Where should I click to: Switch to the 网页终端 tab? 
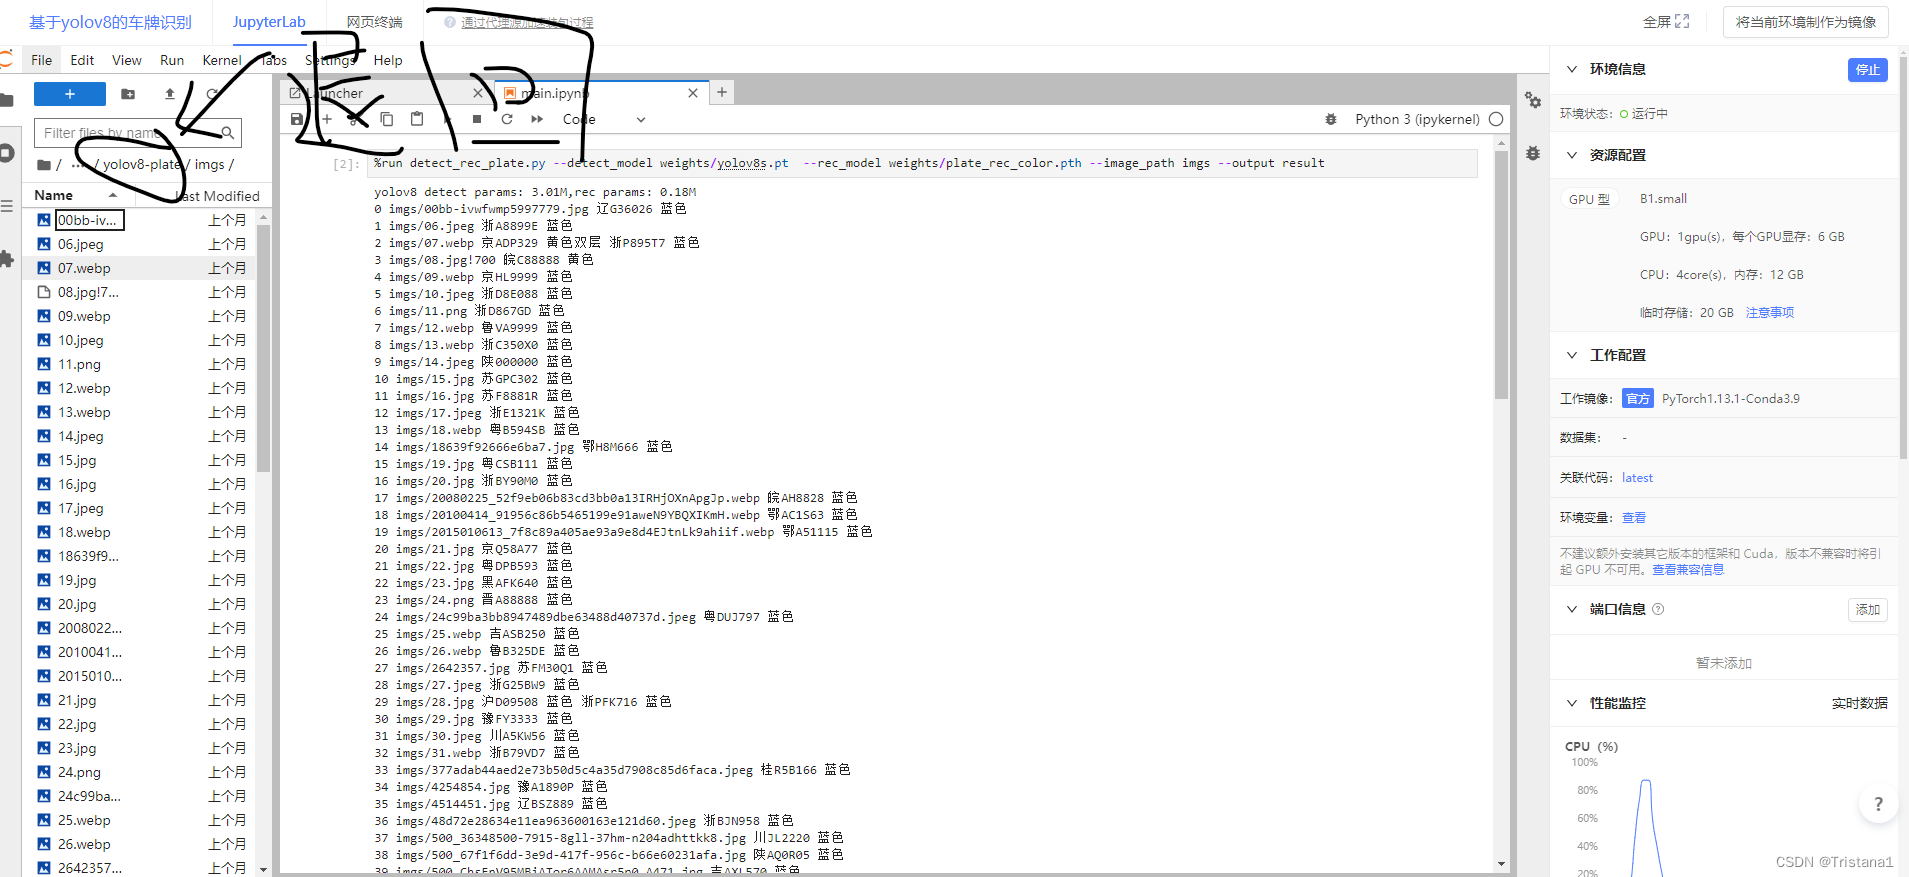(x=375, y=22)
